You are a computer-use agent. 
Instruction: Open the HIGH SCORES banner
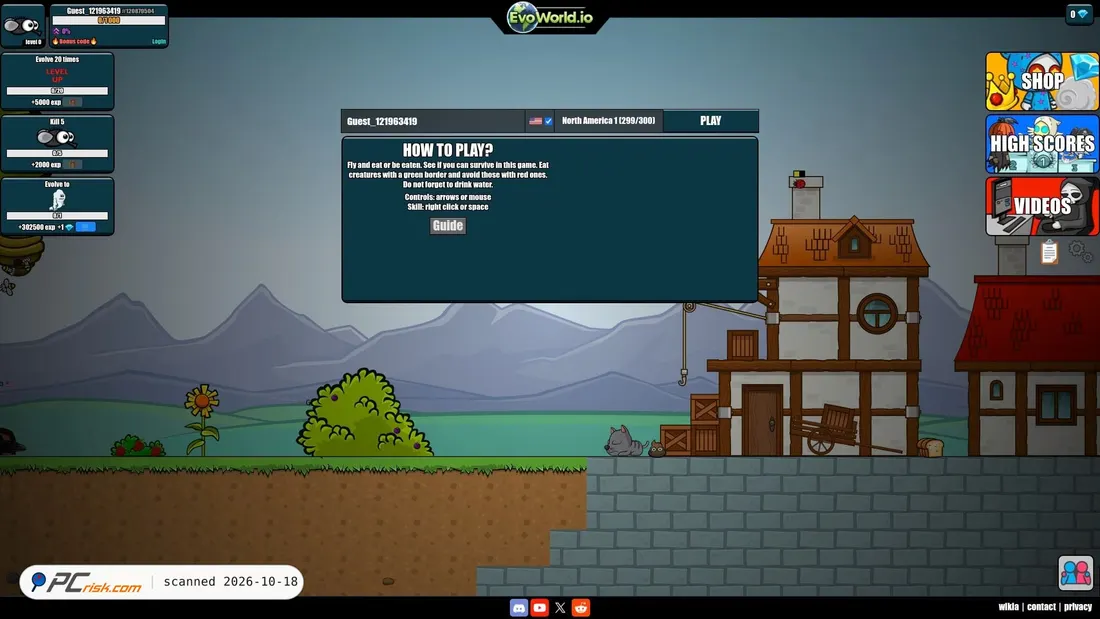pyautogui.click(x=1042, y=144)
